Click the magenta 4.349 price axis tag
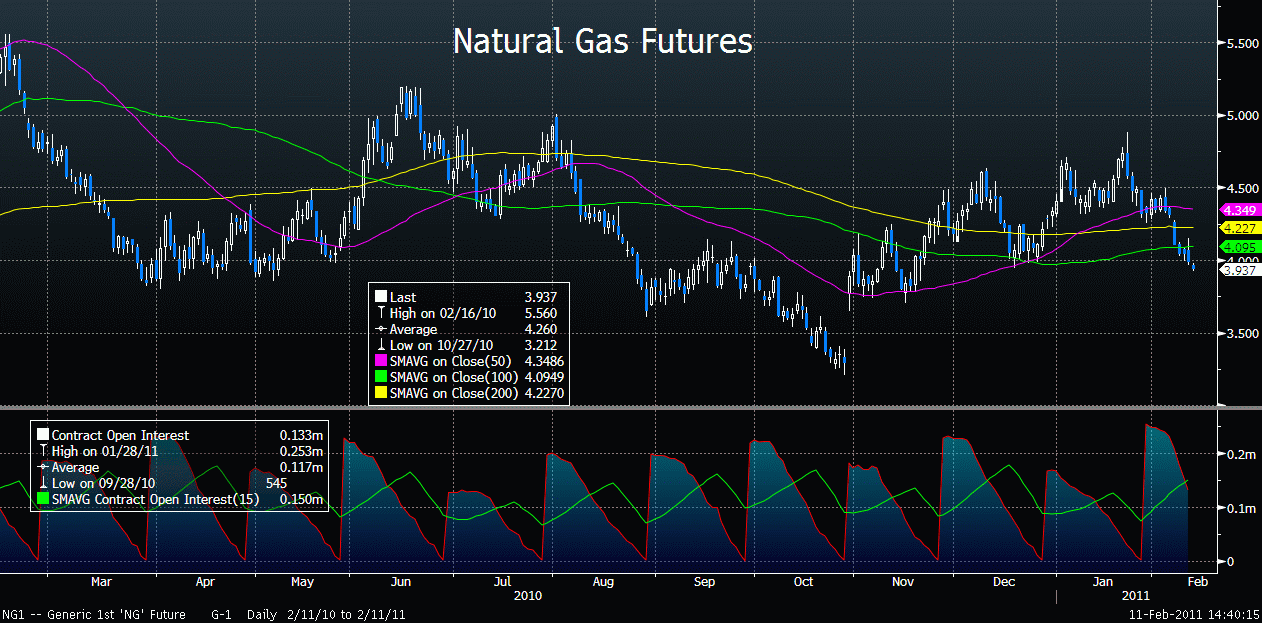Image resolution: width=1262 pixels, height=623 pixels. pyautogui.click(x=1239, y=211)
